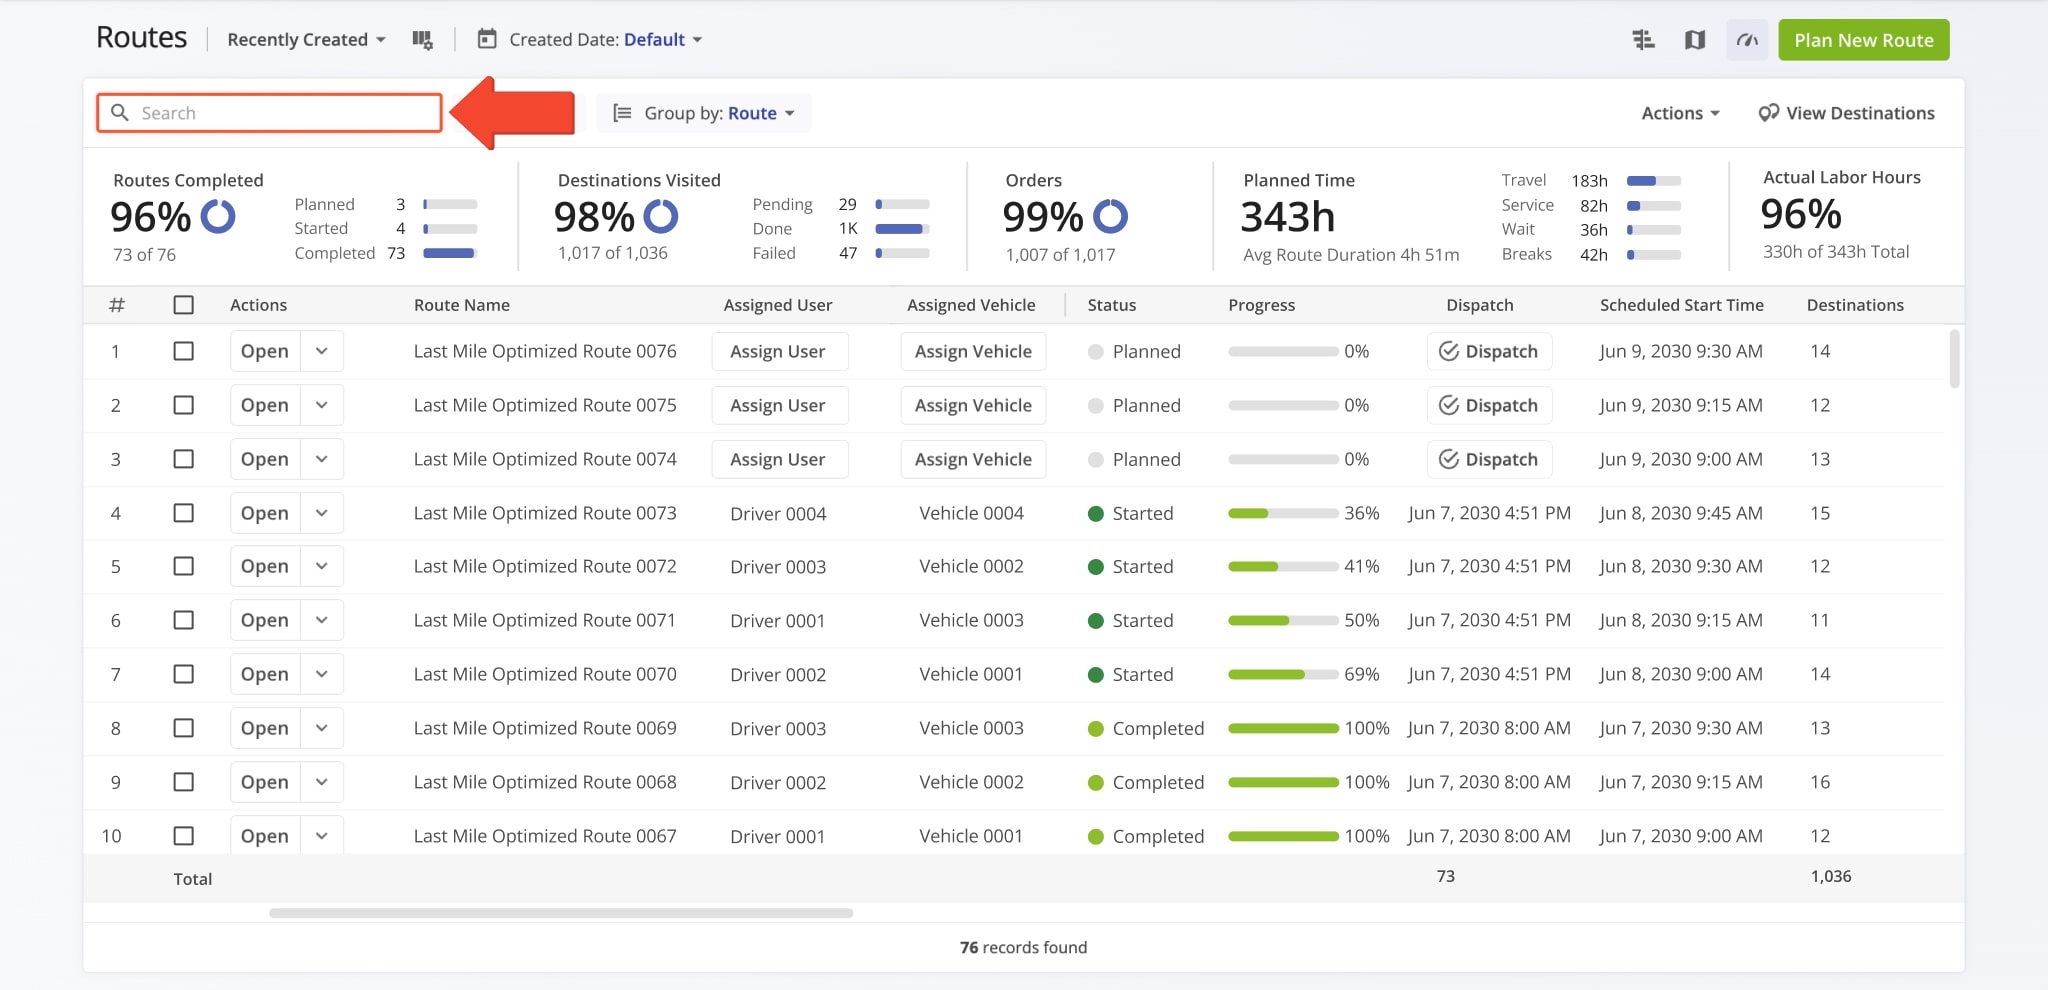Expand the Recently Created dropdown
The height and width of the screenshot is (990, 2048).
tap(306, 40)
